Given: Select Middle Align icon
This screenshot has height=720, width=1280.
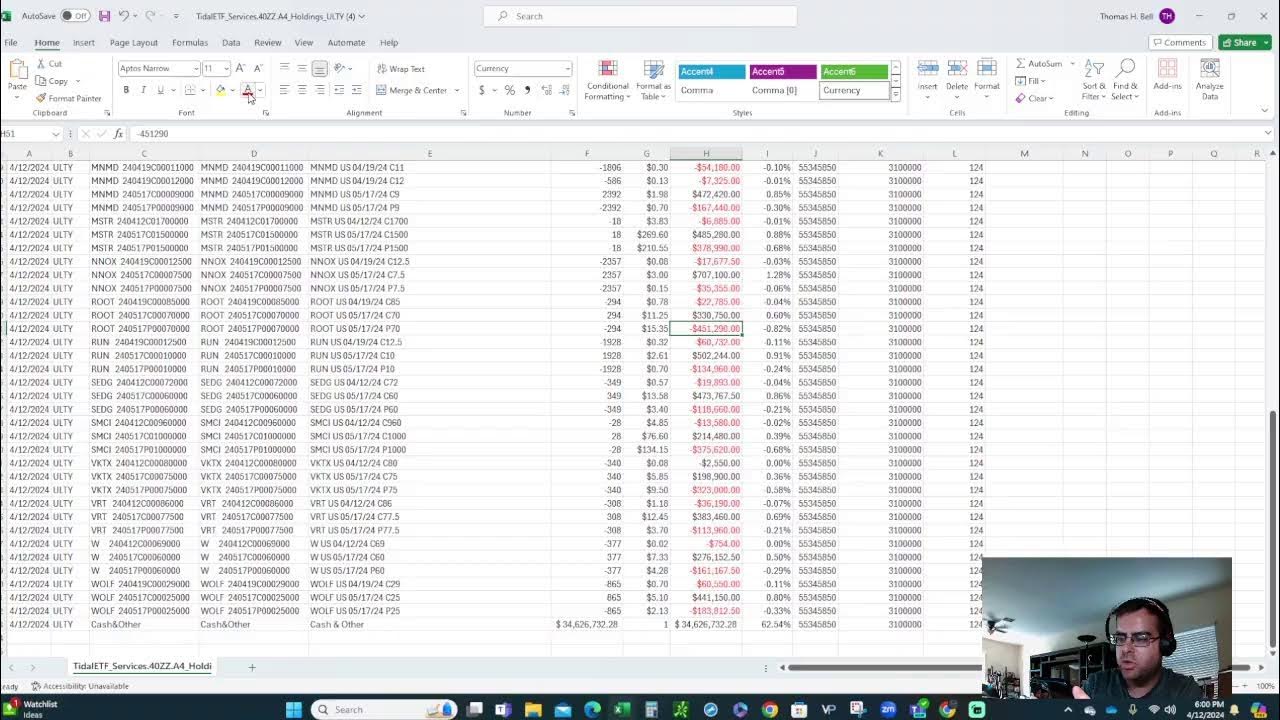Looking at the screenshot, I should [302, 68].
